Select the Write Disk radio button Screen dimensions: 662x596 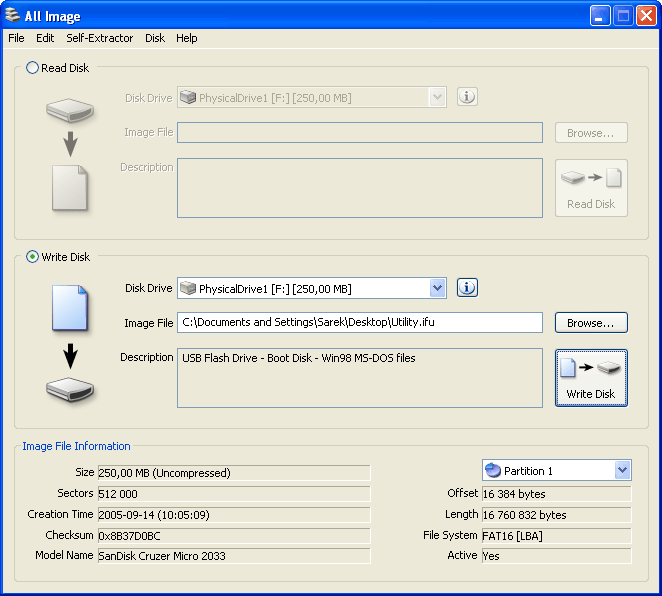click(x=33, y=257)
